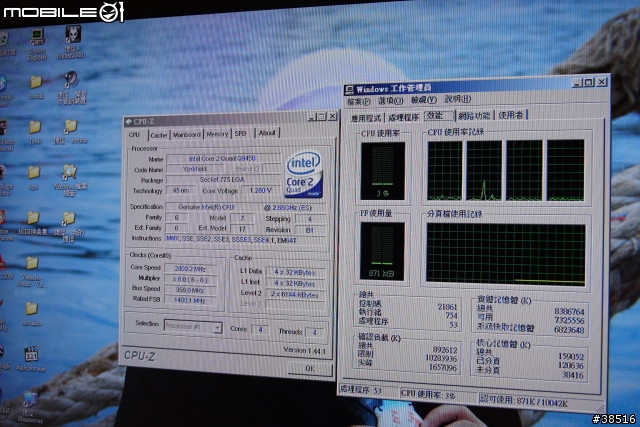Viewport: 640px width, 427px height.
Task: Click the 控制碼 value 21861
Action: (x=447, y=307)
